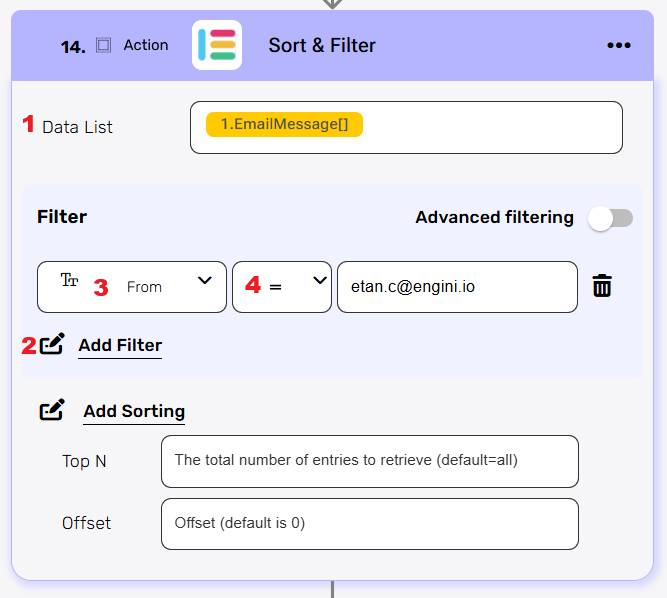Click the Top N input field

pos(369,461)
